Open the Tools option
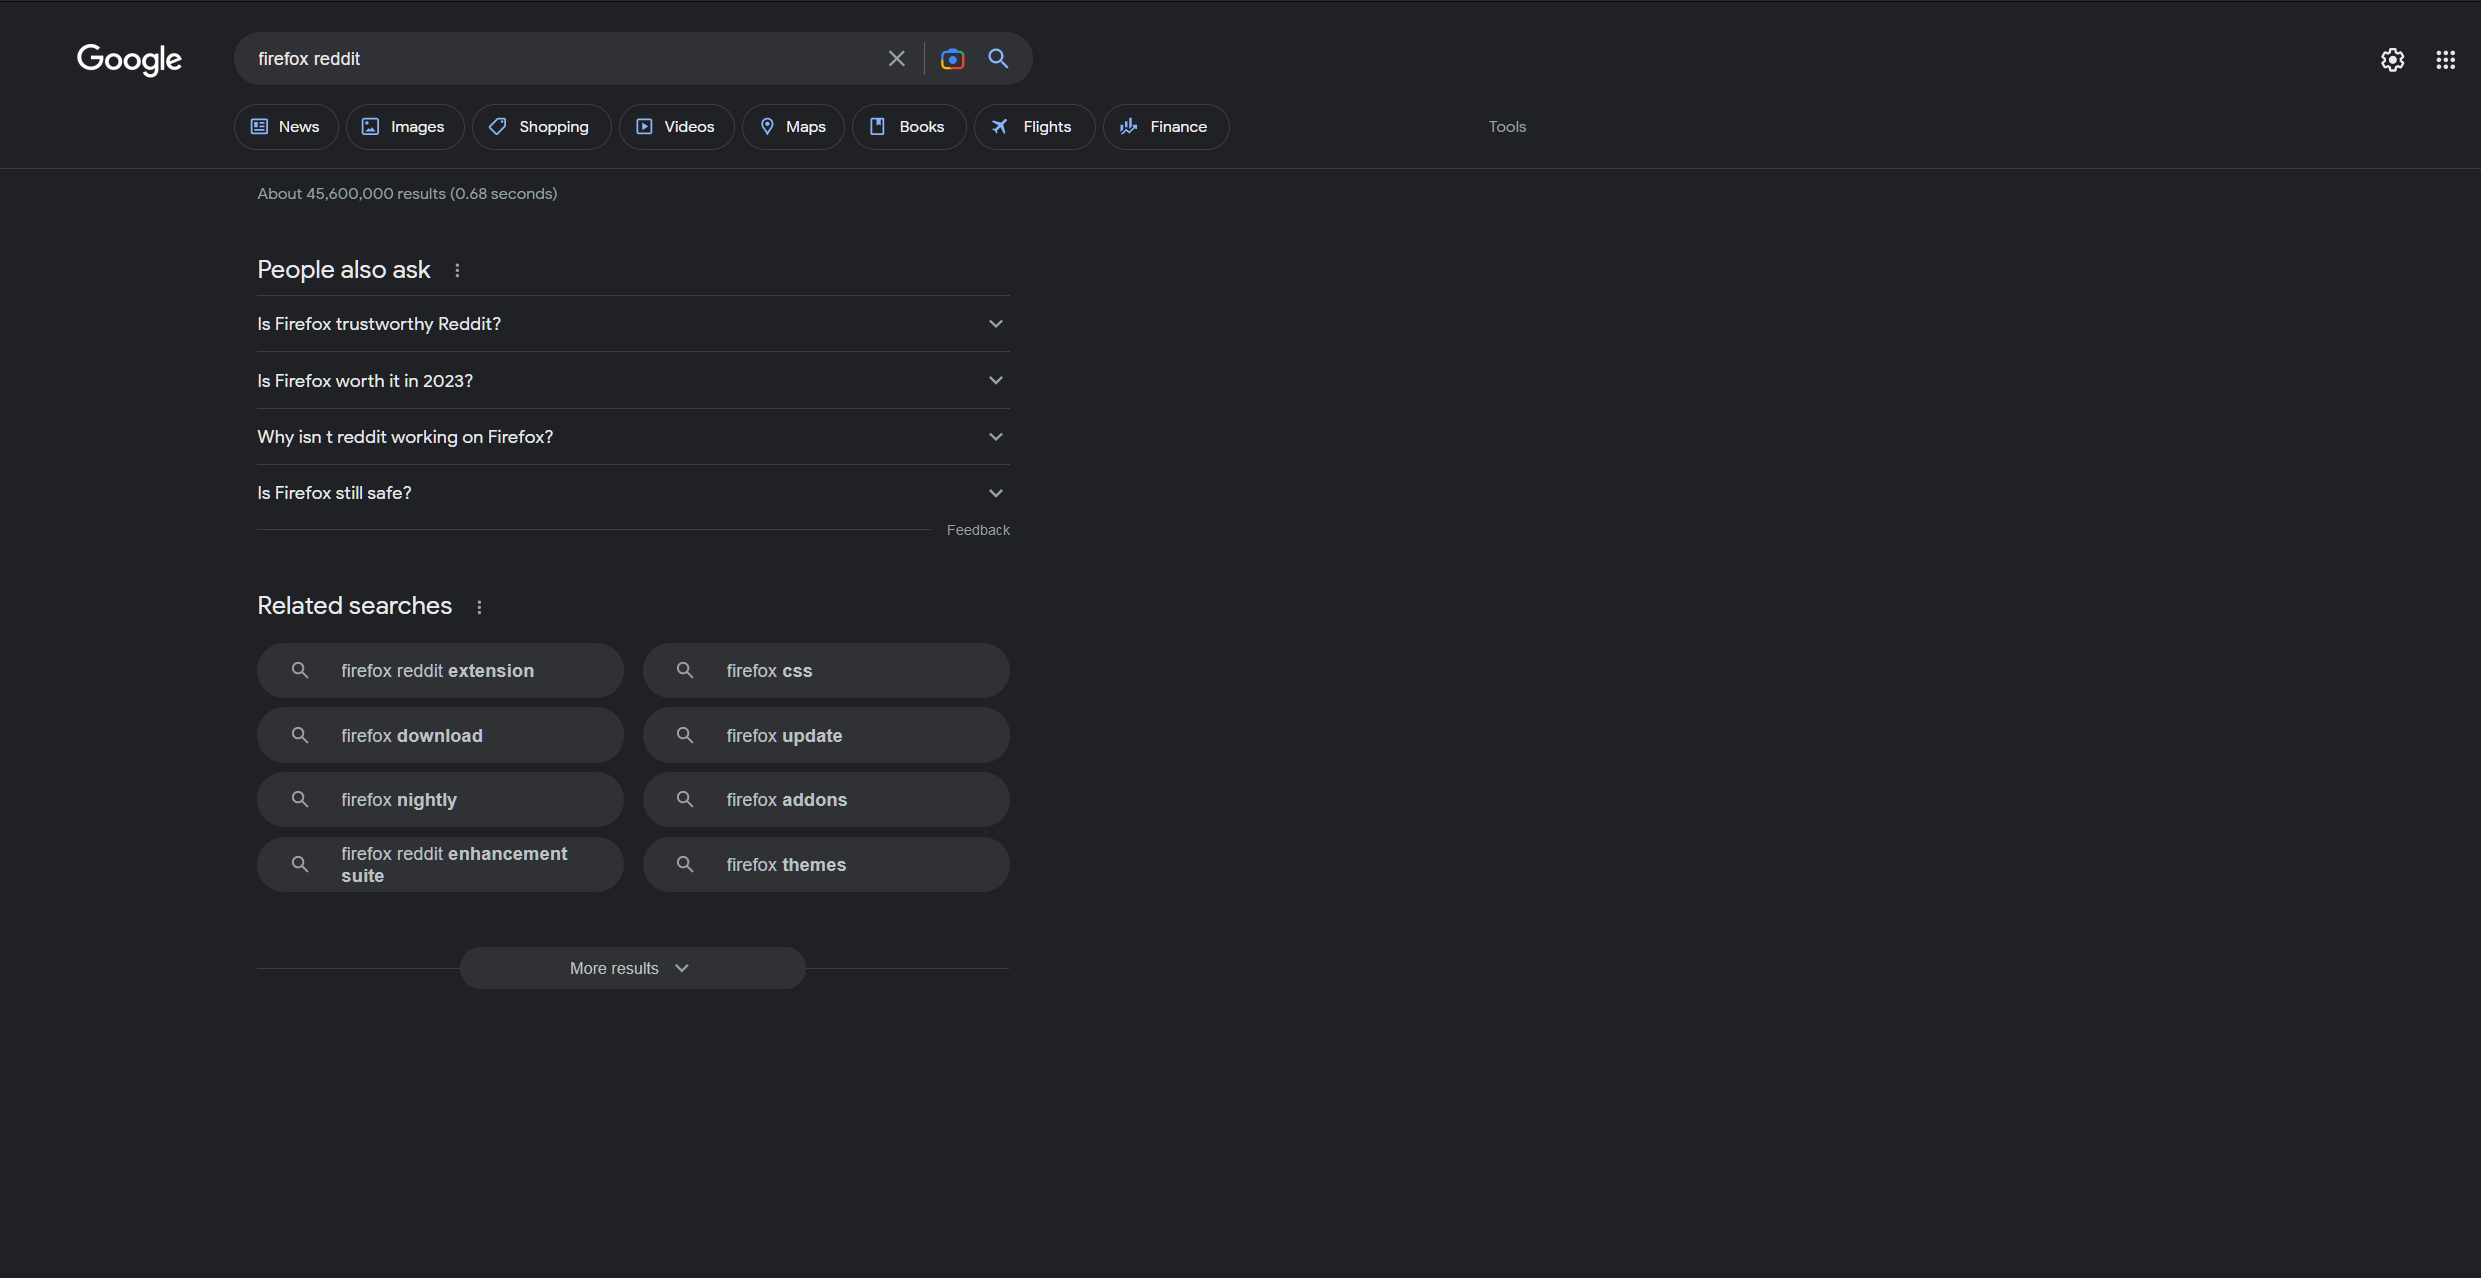This screenshot has height=1278, width=2481. tap(1507, 127)
